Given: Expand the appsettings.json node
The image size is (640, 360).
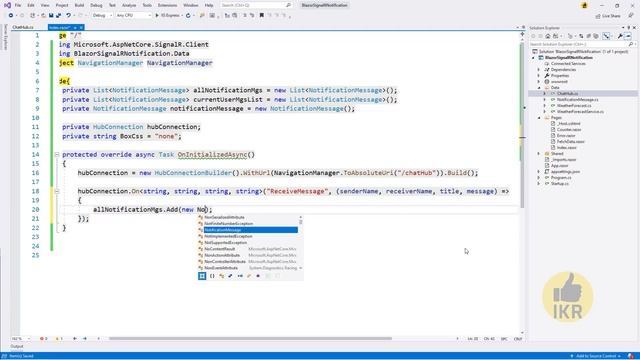Looking at the screenshot, I should coord(539,172).
